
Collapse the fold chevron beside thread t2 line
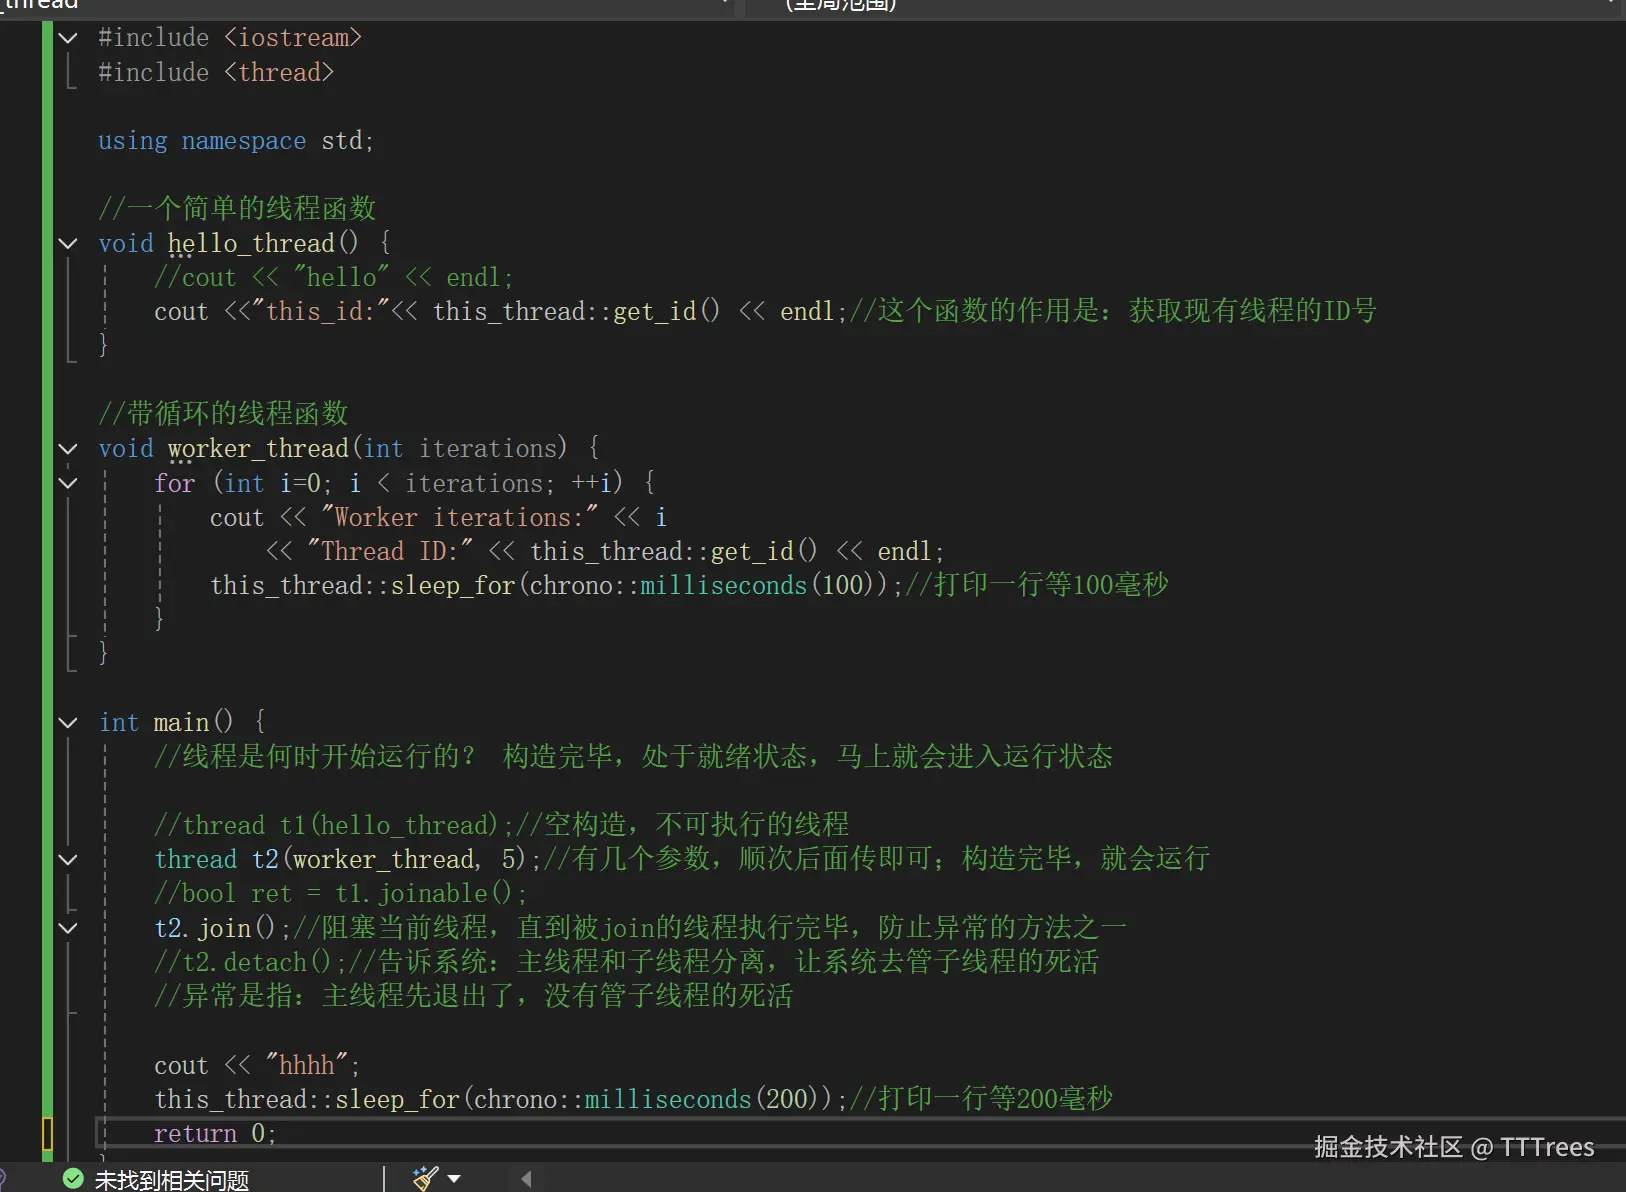pyautogui.click(x=68, y=859)
